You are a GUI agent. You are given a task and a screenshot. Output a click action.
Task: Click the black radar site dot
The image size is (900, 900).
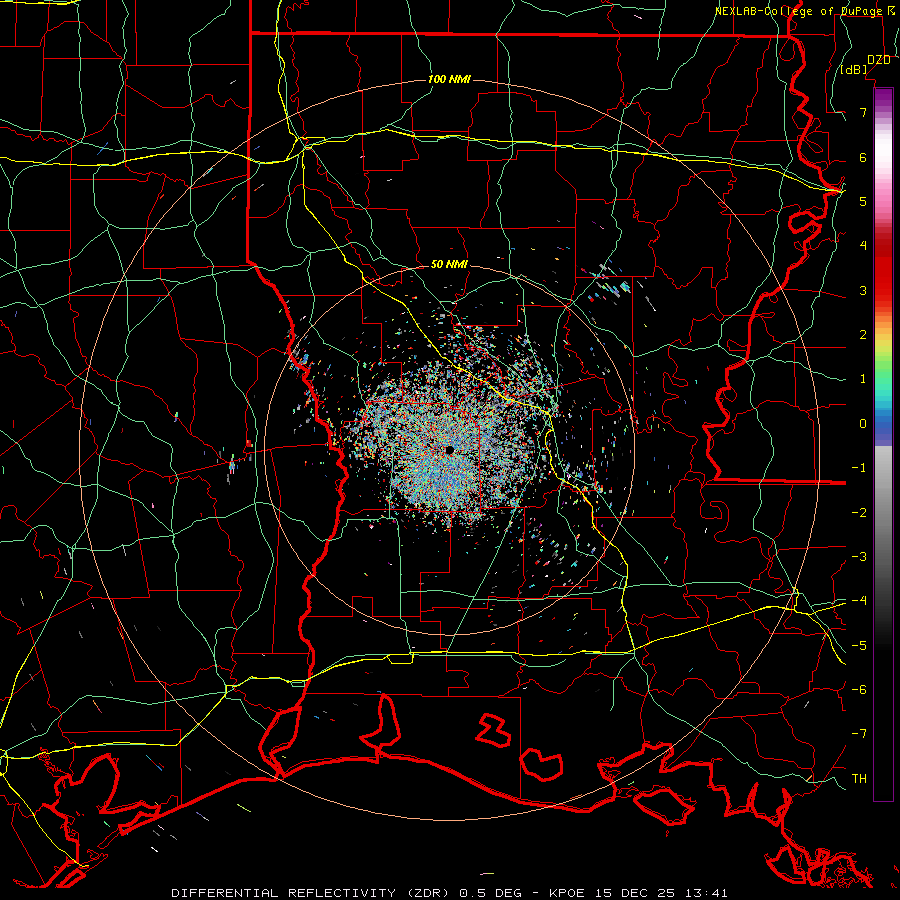pyautogui.click(x=449, y=450)
